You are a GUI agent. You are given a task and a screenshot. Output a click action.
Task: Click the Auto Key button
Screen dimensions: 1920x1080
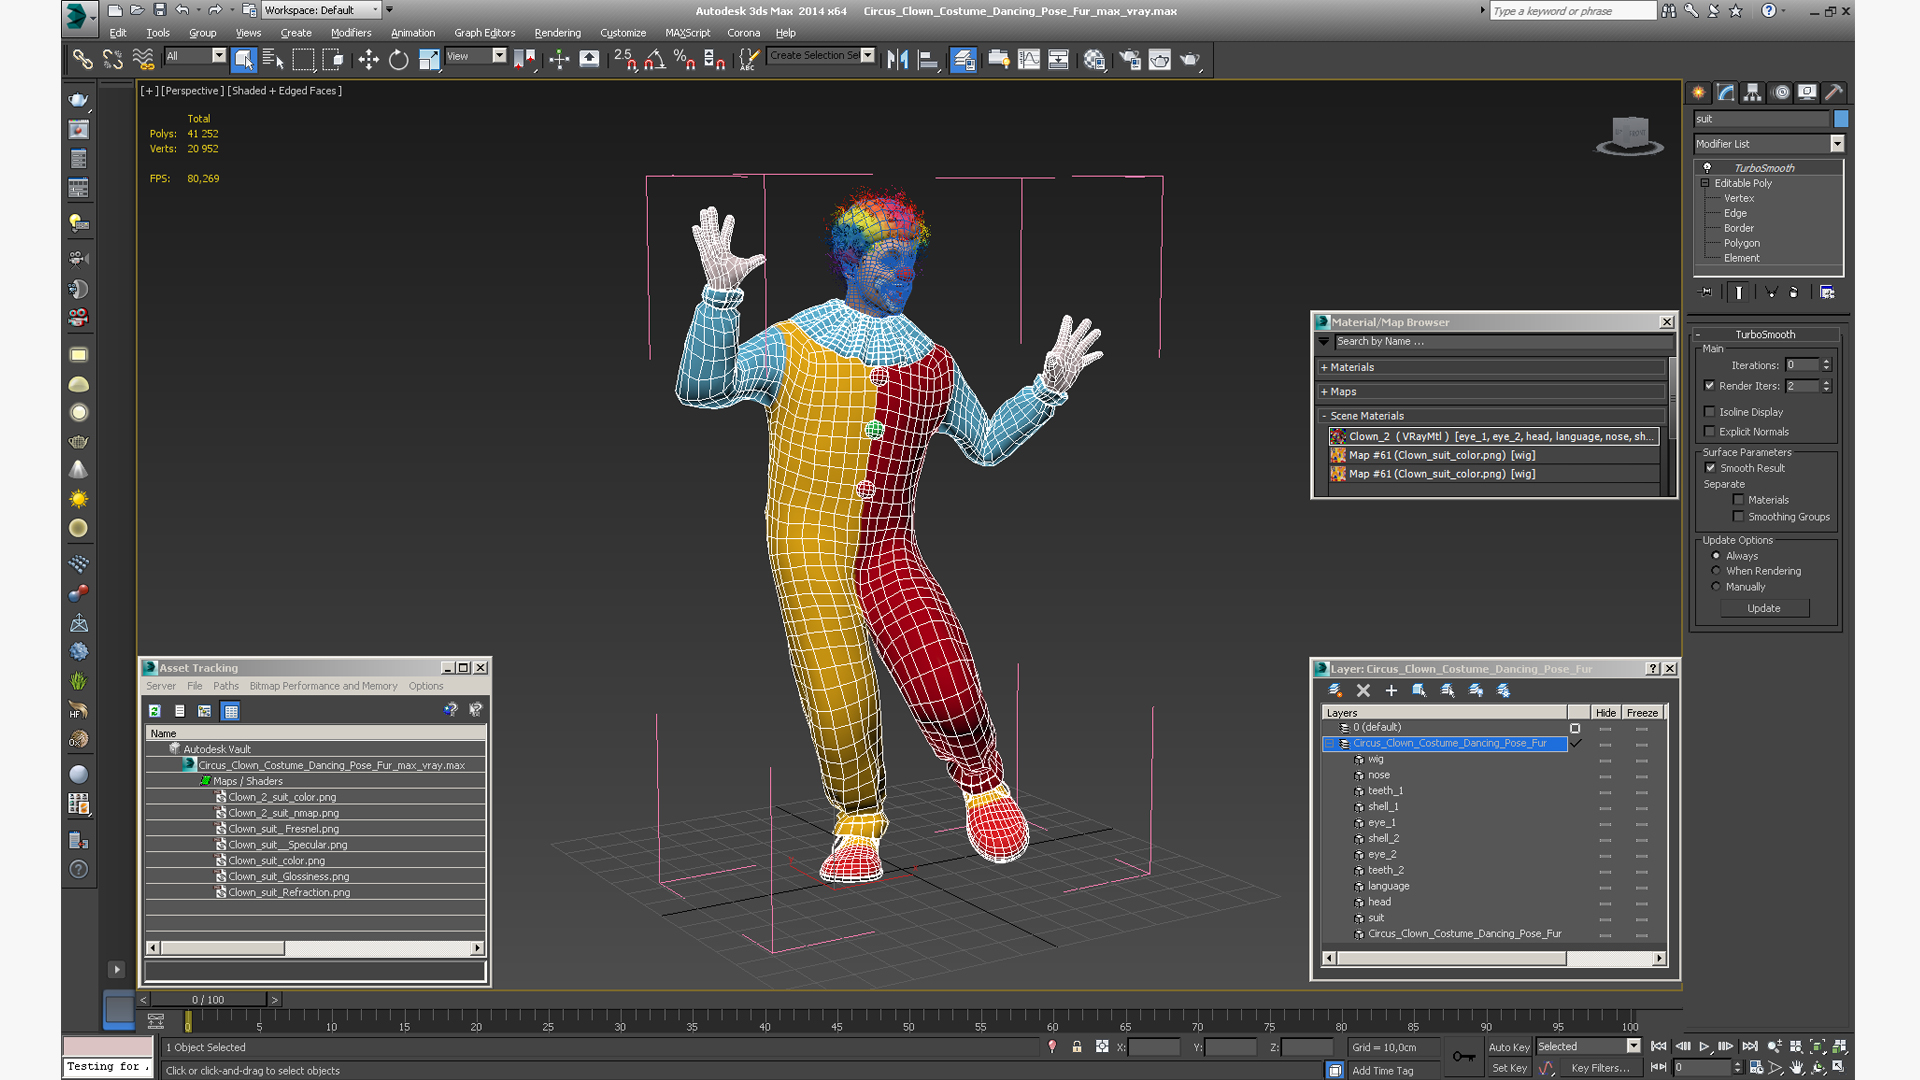(1509, 1047)
